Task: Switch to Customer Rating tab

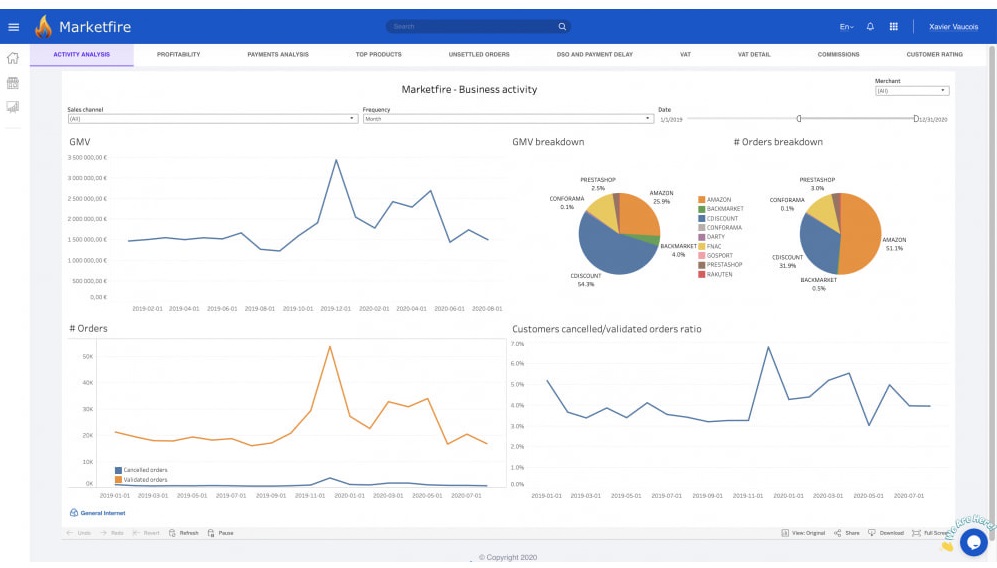Action: click(x=934, y=55)
